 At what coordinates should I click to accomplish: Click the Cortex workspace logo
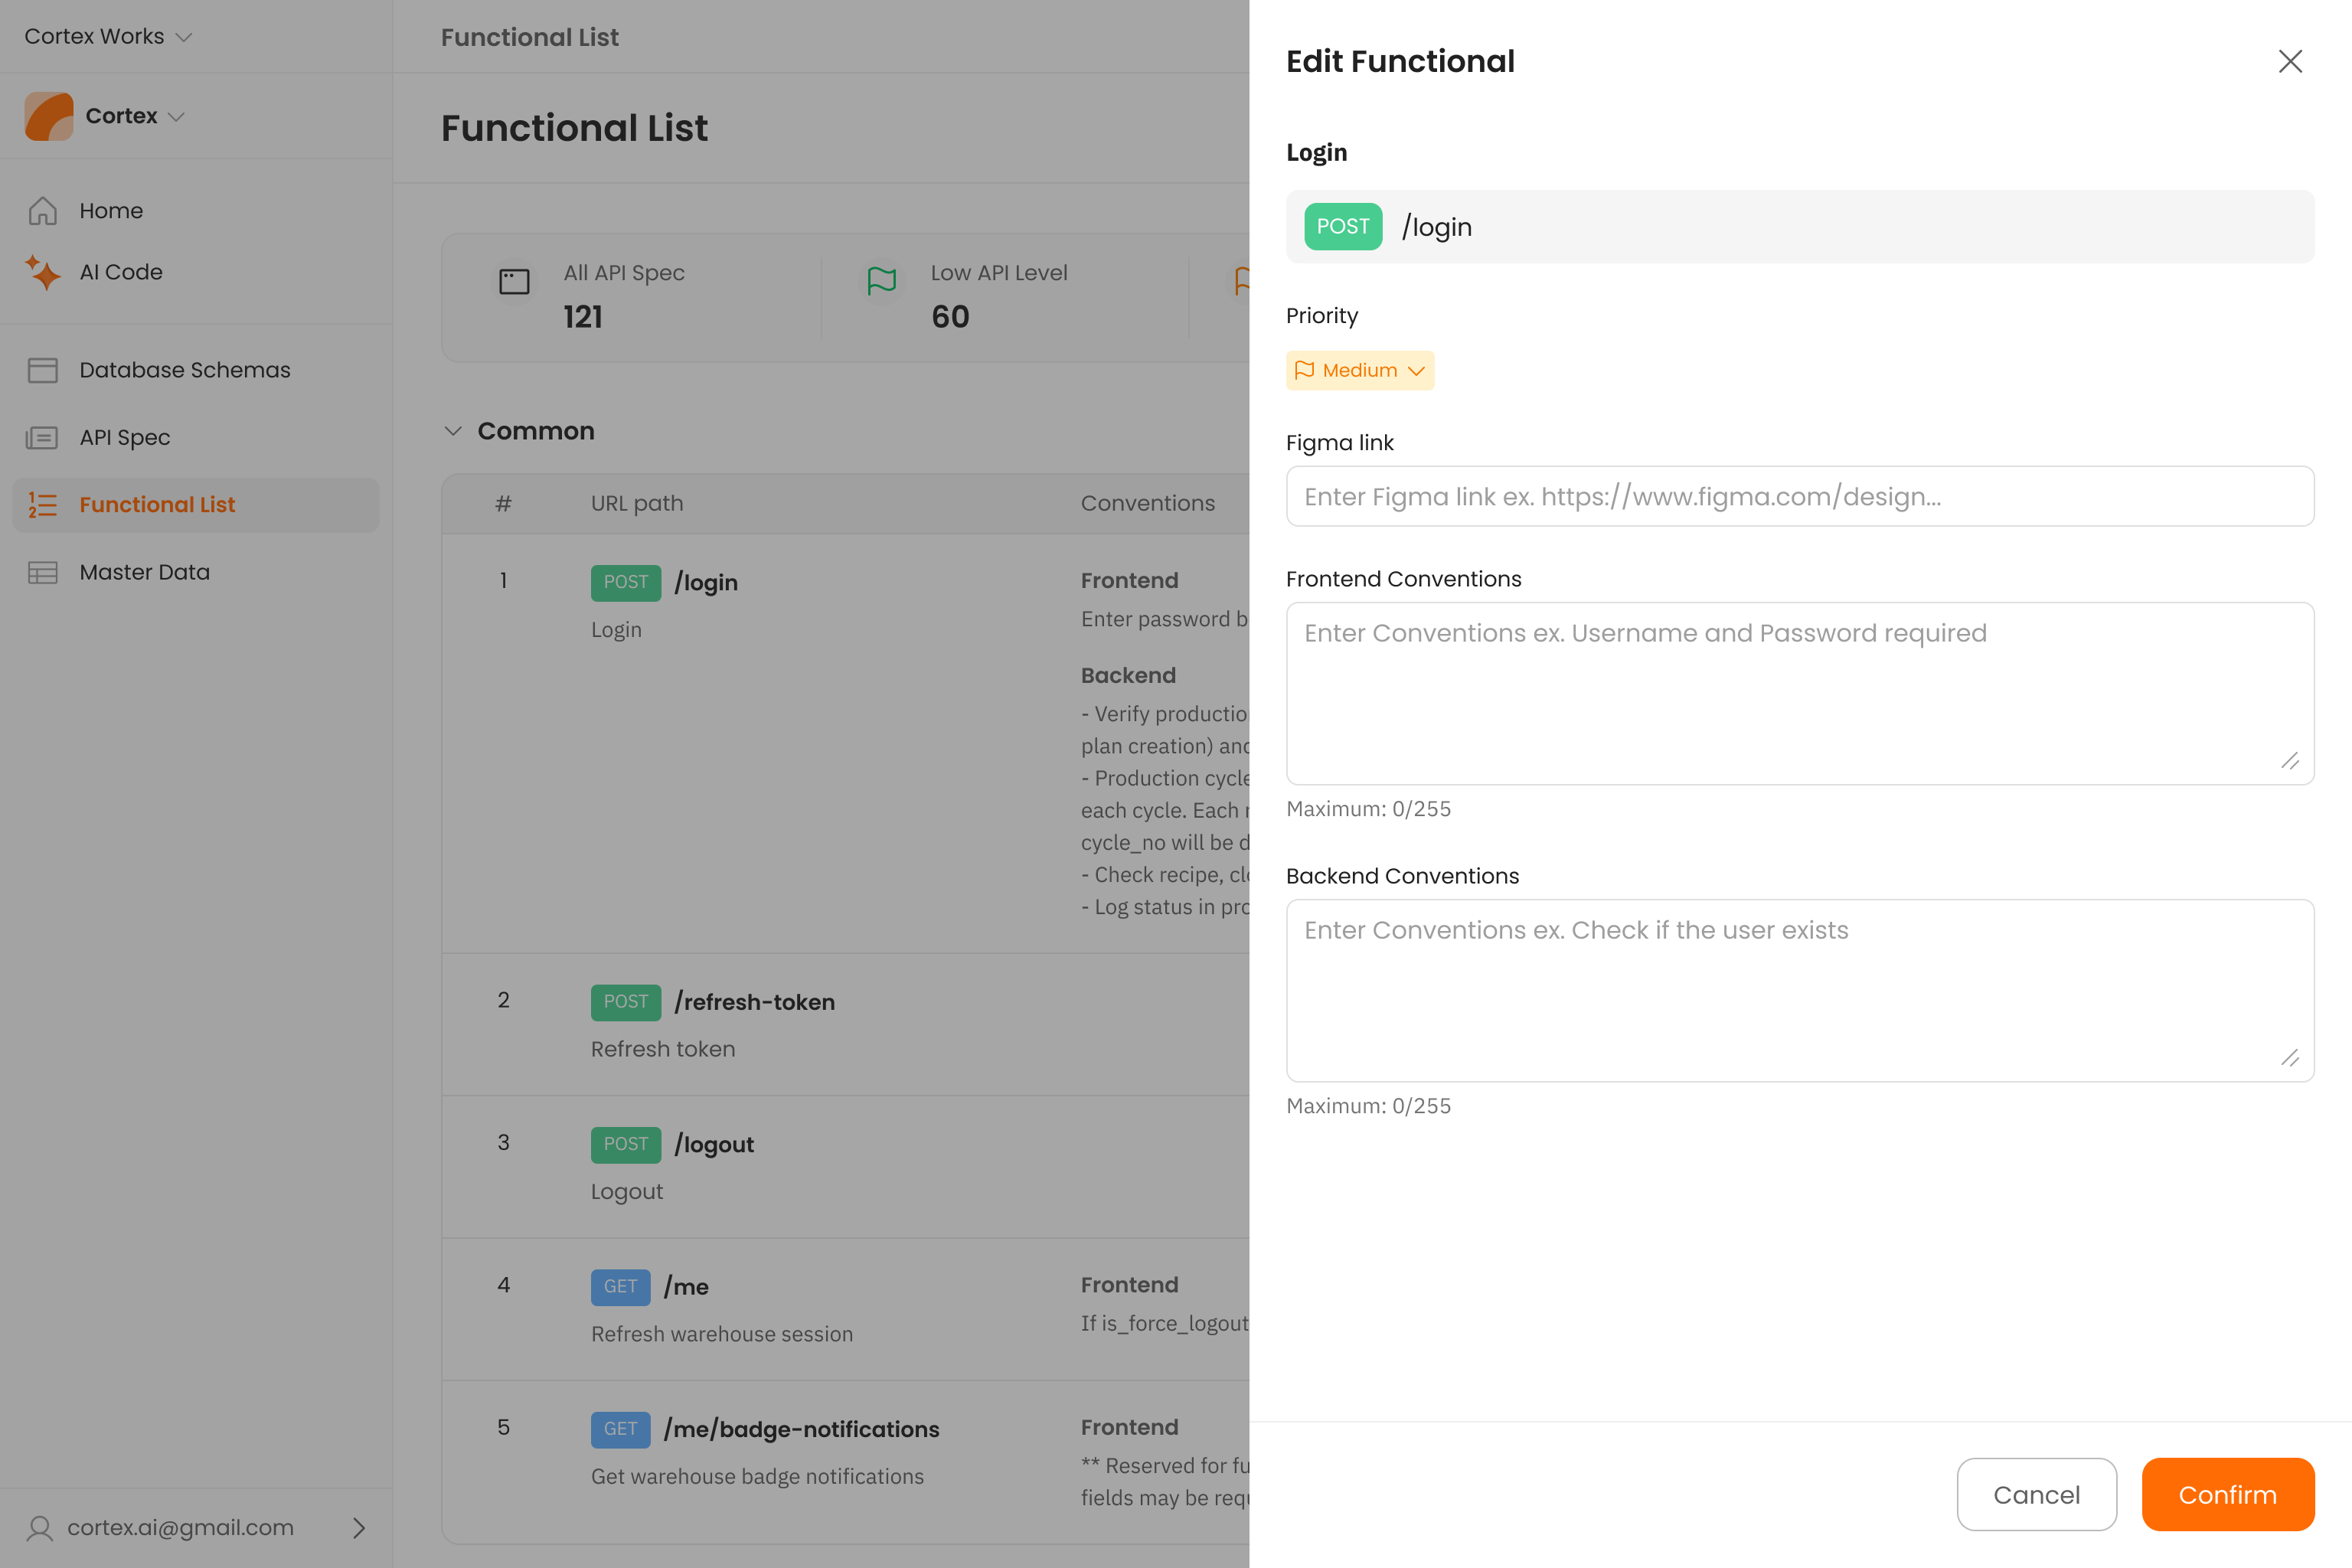click(x=49, y=116)
